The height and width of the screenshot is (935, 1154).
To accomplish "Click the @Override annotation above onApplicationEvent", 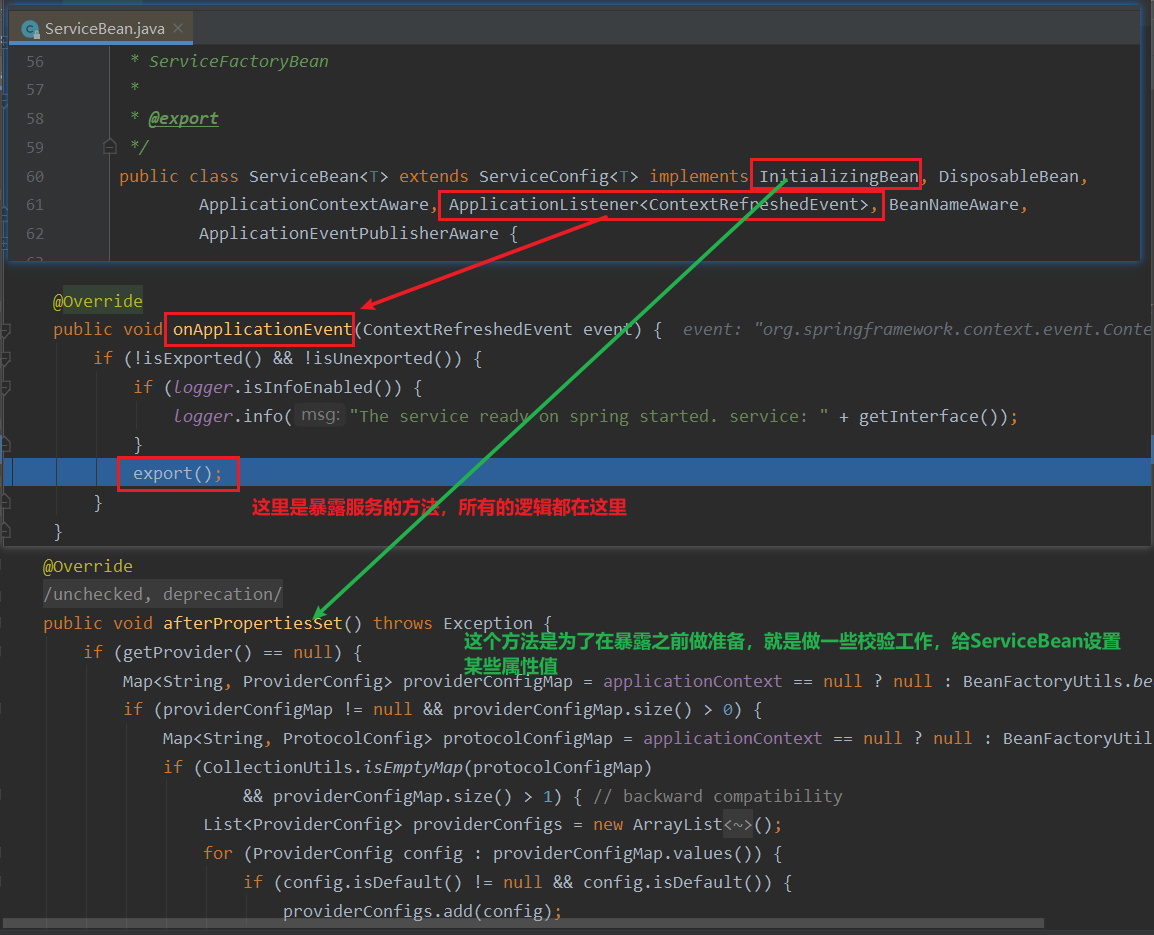I will 98,301.
